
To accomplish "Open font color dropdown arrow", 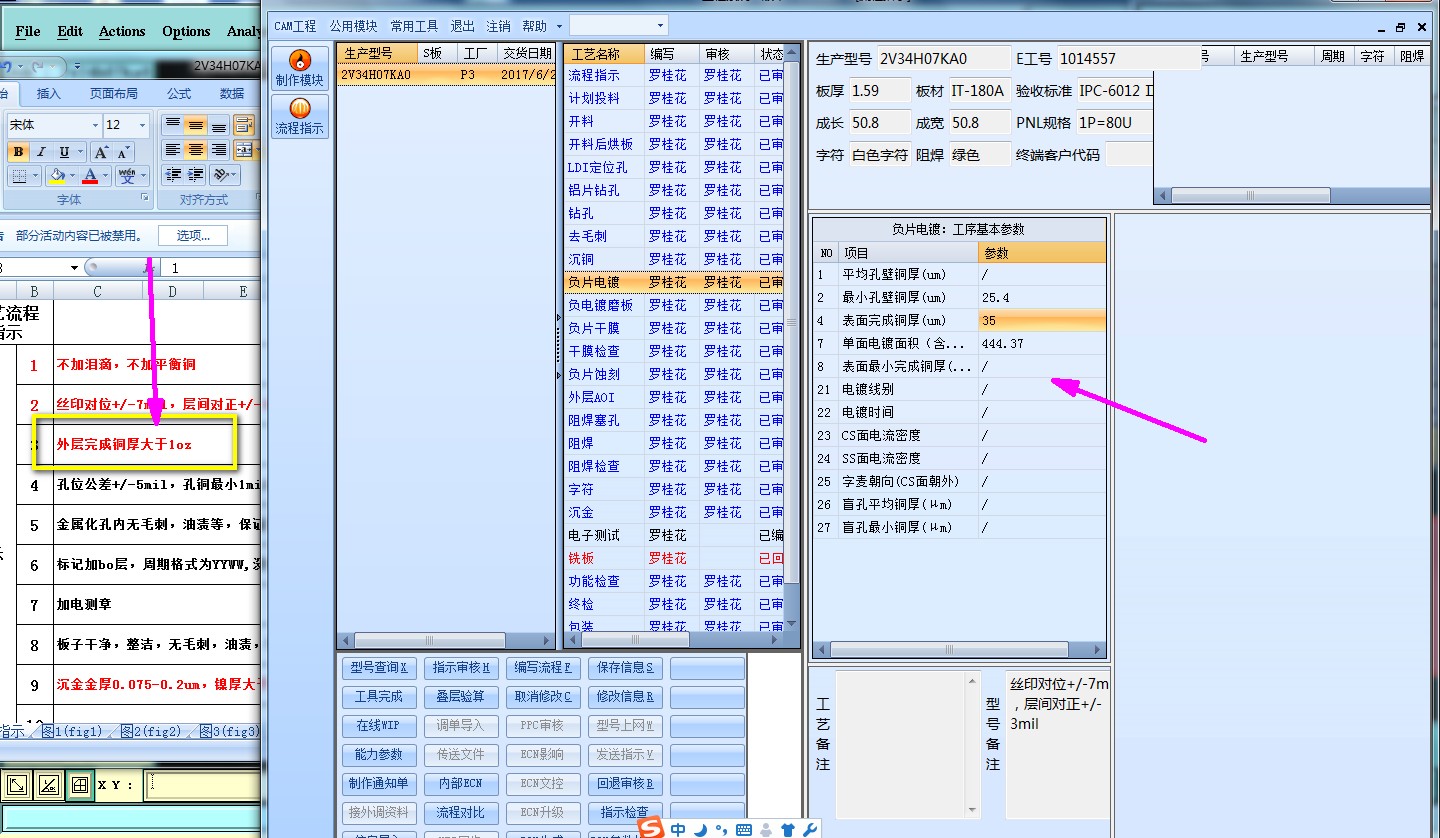I will [107, 176].
